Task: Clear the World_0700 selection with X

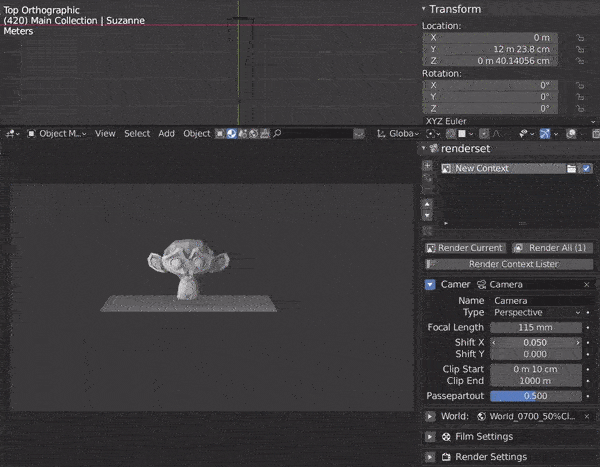Action: click(x=587, y=416)
